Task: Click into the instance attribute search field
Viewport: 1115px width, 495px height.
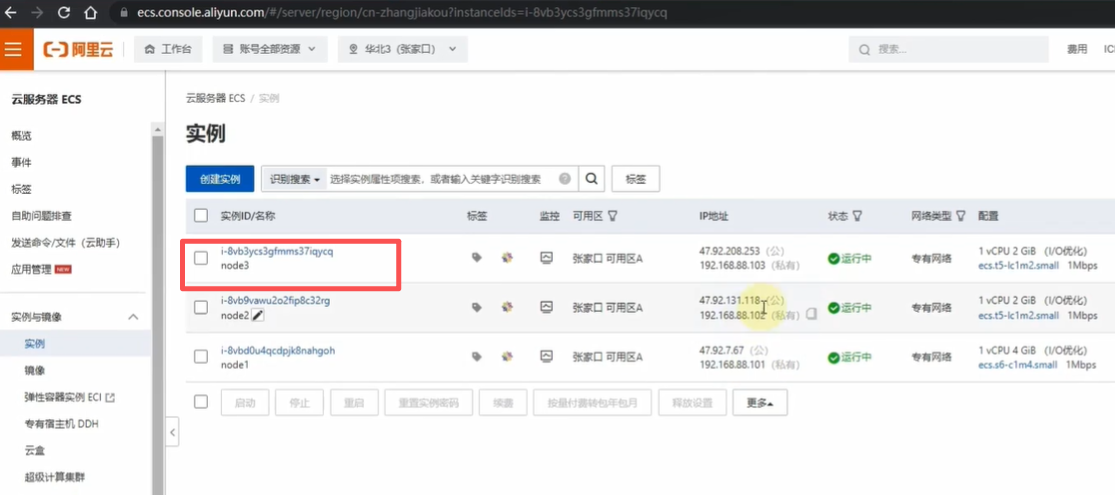Action: click(x=441, y=179)
